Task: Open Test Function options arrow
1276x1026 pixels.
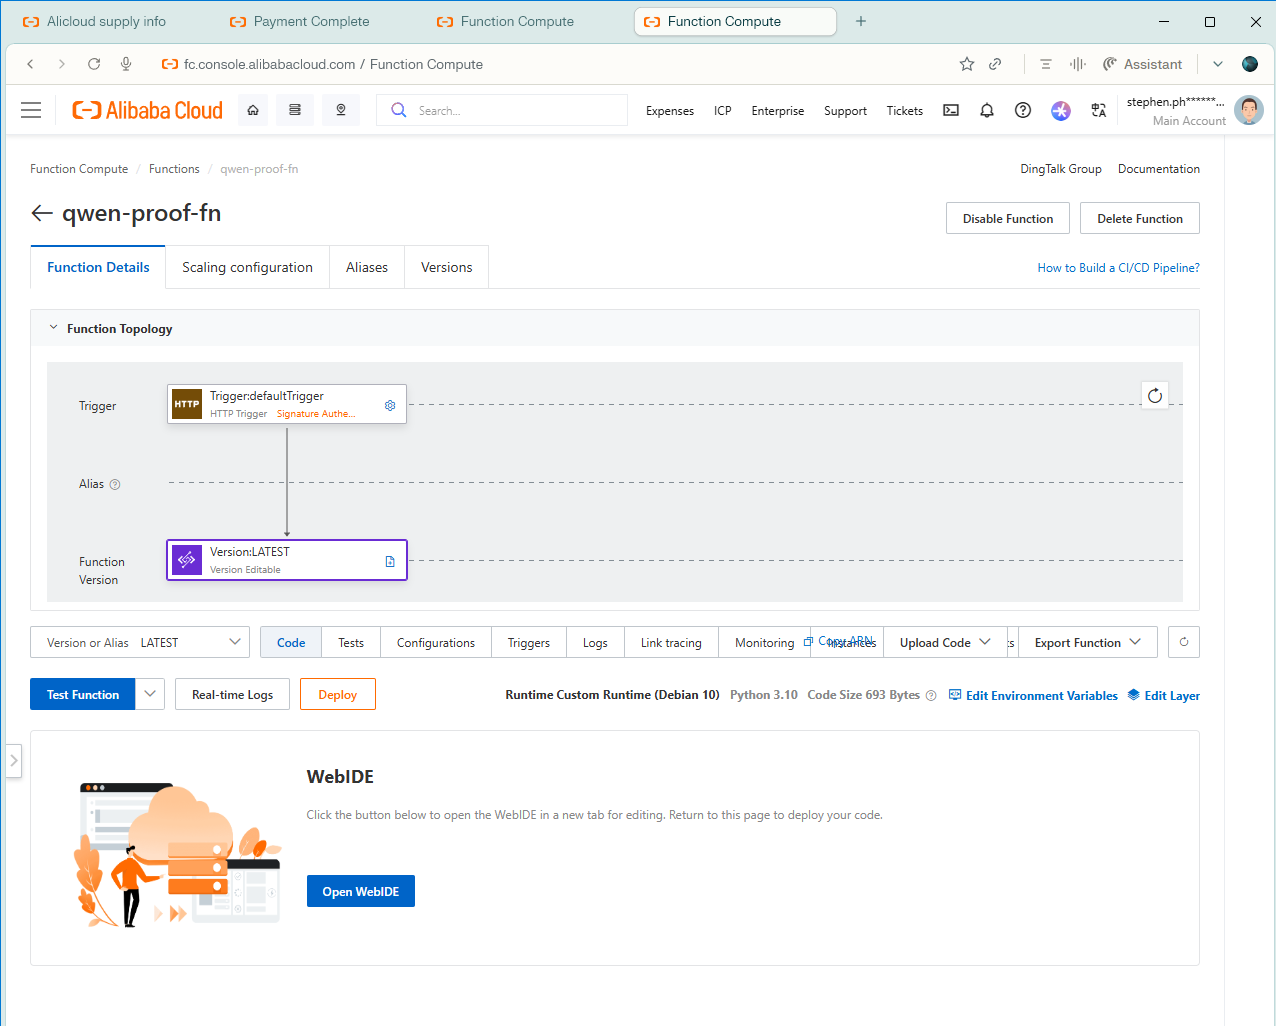Action: (x=150, y=694)
